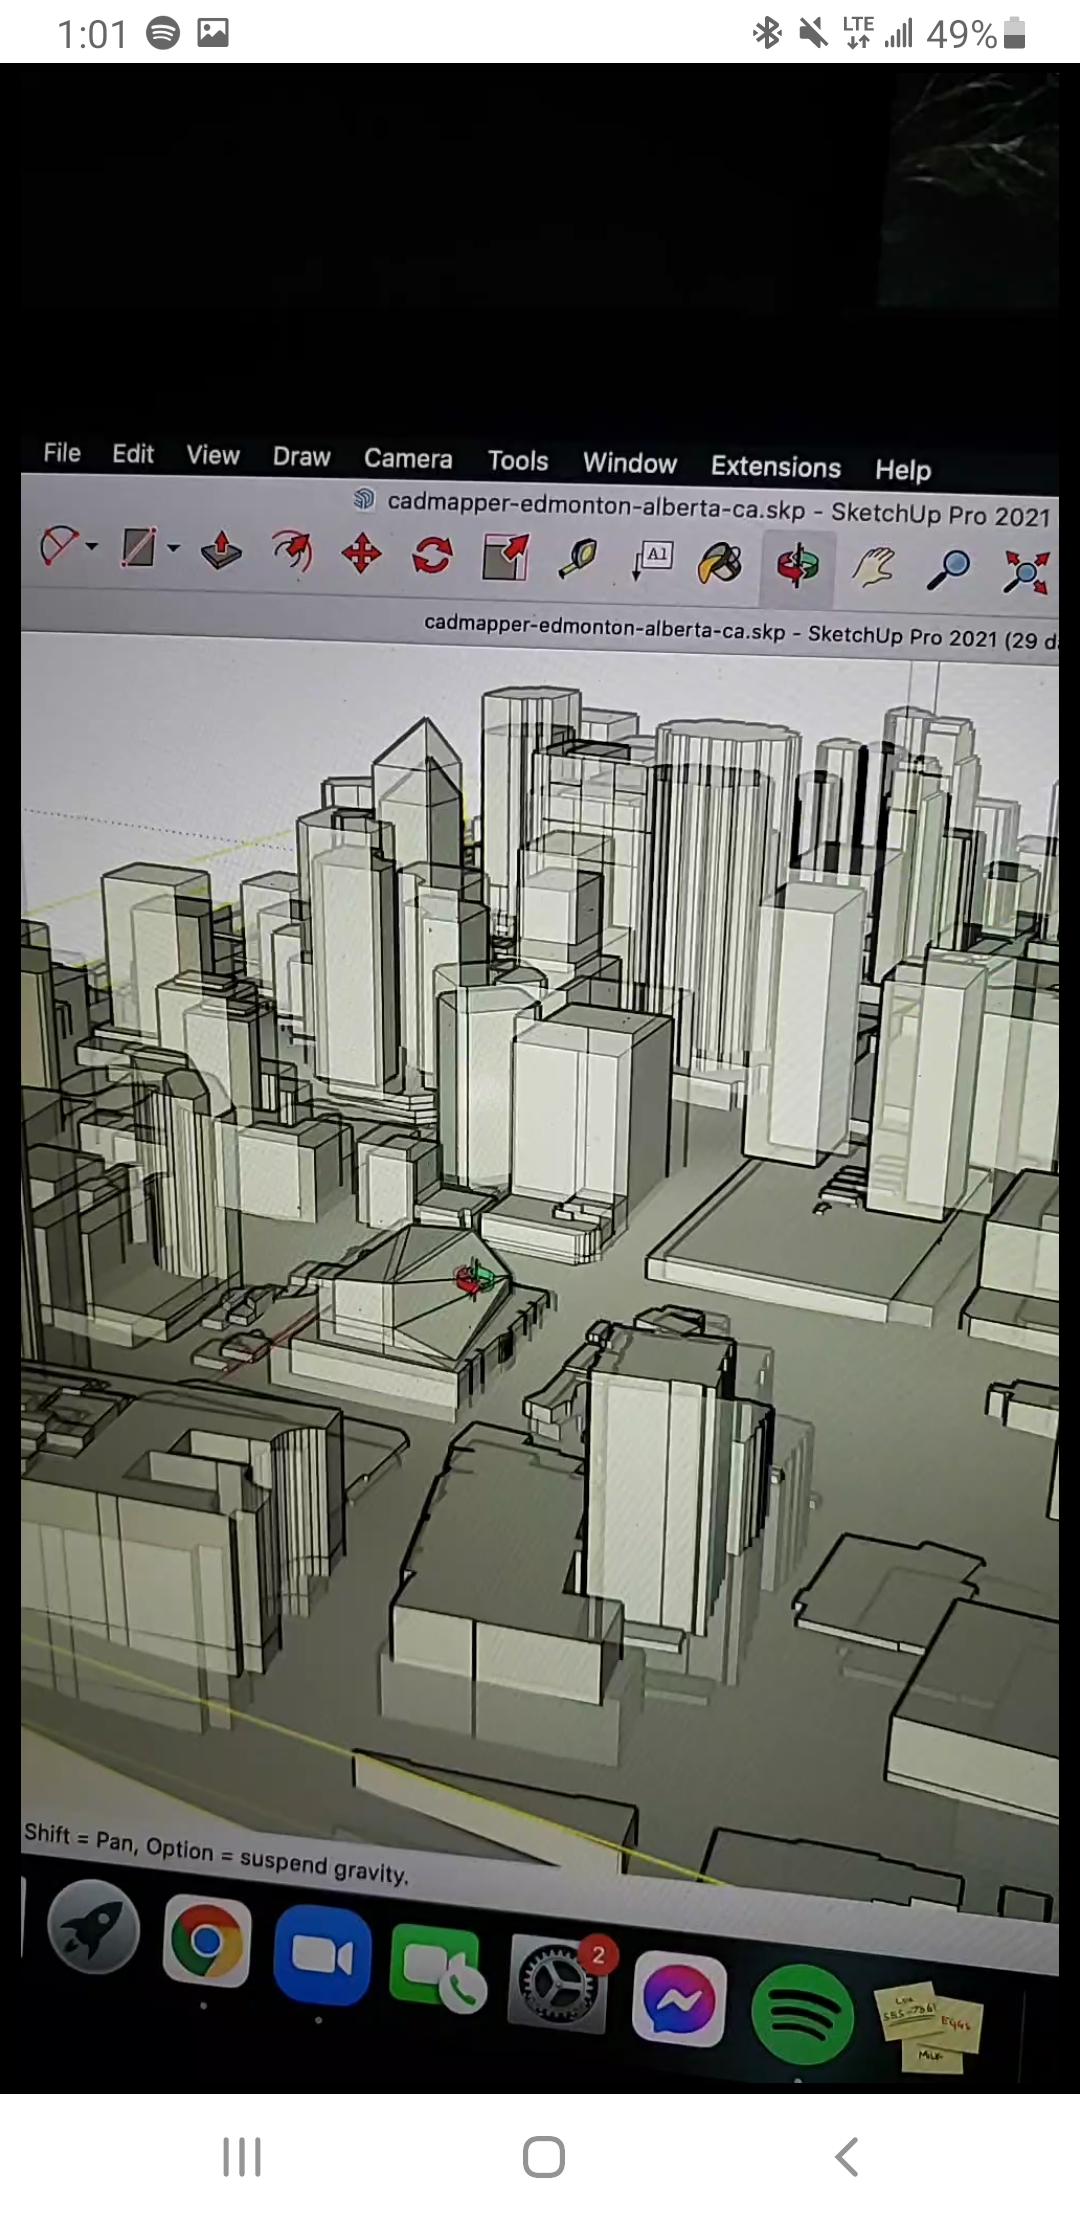Select the Scale tool
This screenshot has height=2220, width=1080.
point(505,557)
